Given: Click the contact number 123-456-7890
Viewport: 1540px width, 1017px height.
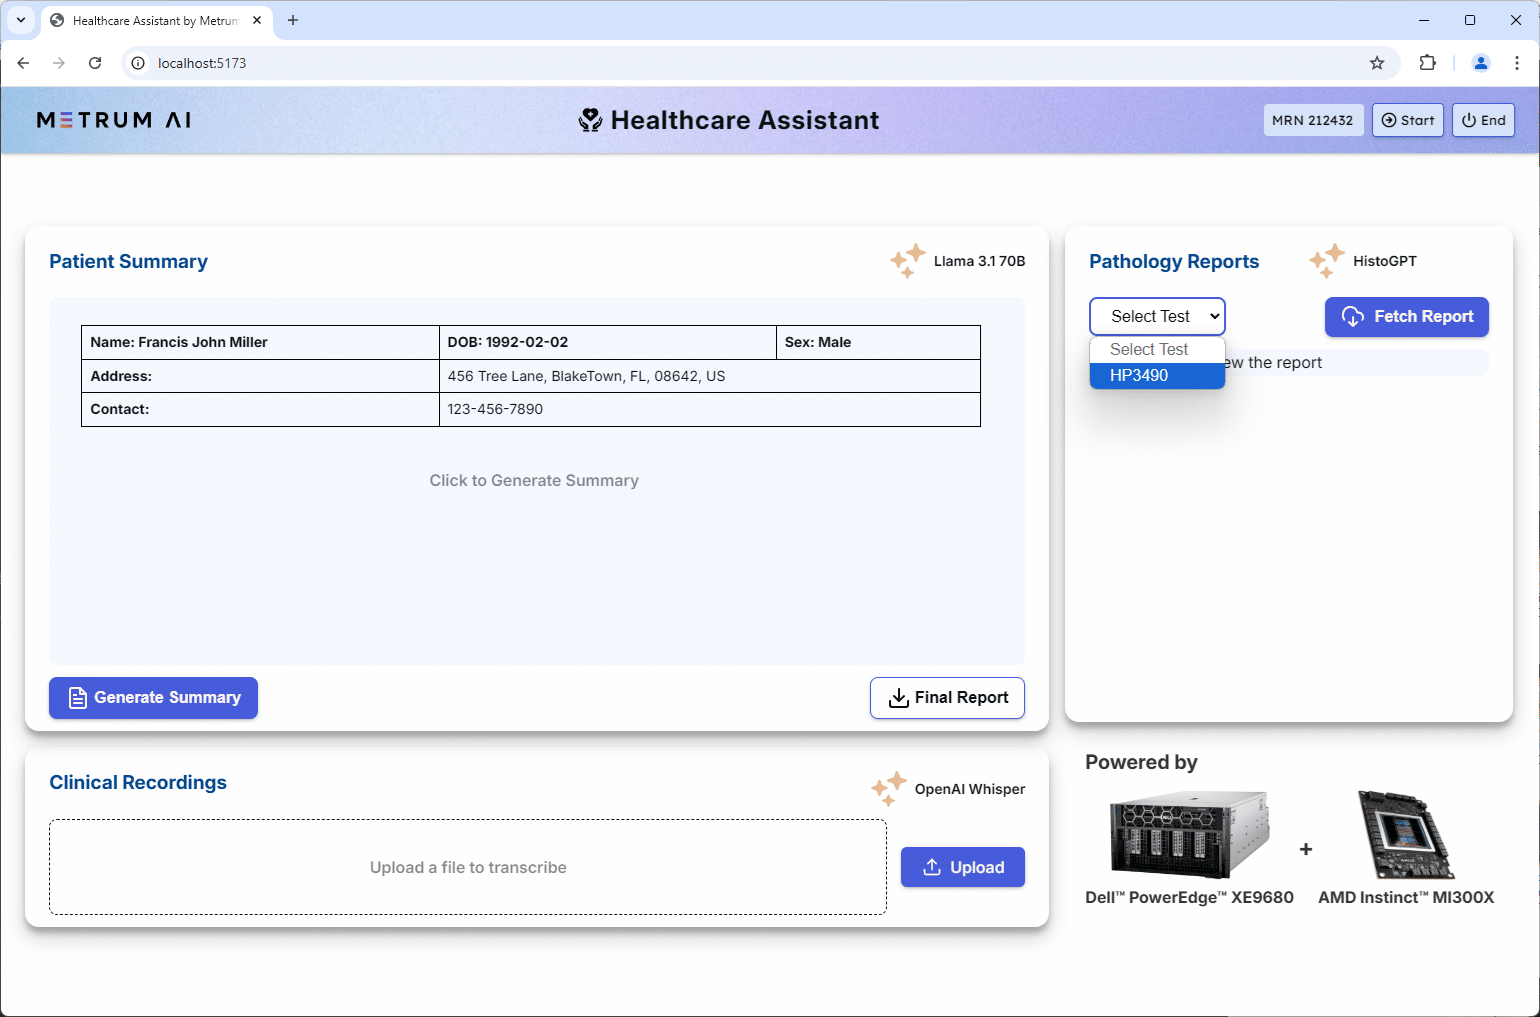Looking at the screenshot, I should click(495, 409).
